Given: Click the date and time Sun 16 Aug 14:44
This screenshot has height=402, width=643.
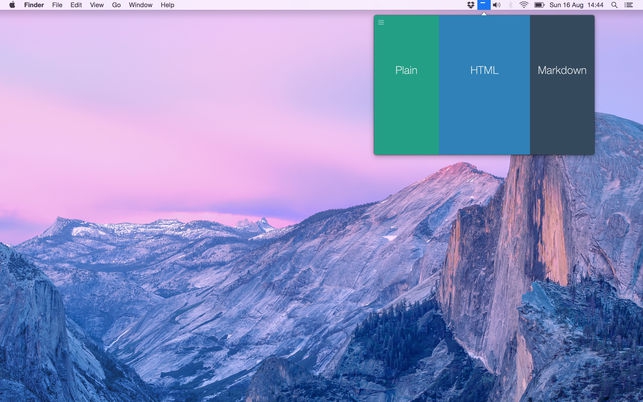Looking at the screenshot, I should pyautogui.click(x=576, y=5).
